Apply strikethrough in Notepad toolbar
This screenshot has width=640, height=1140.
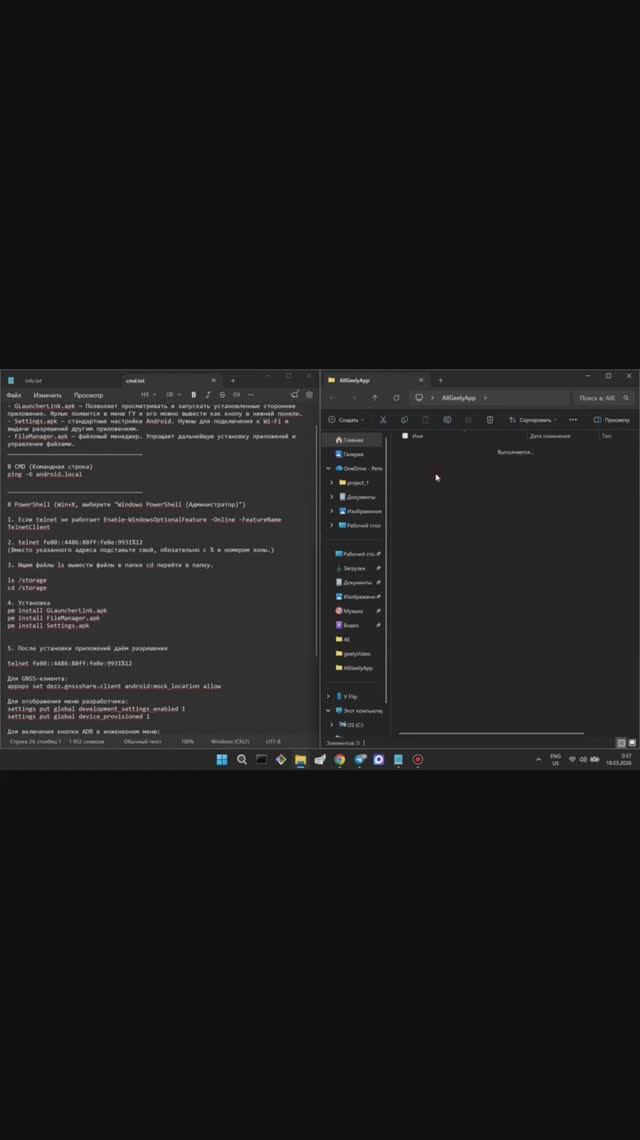coord(223,395)
